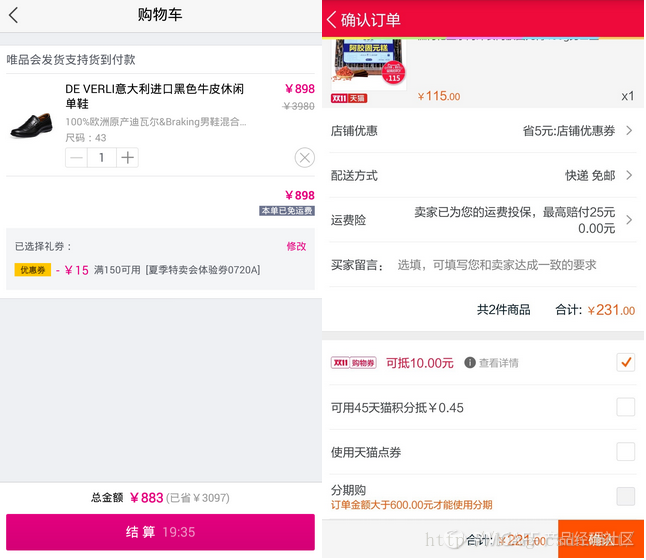
Task: Tap 唯品会发货支持货到付款 header text
Action: coord(71,59)
